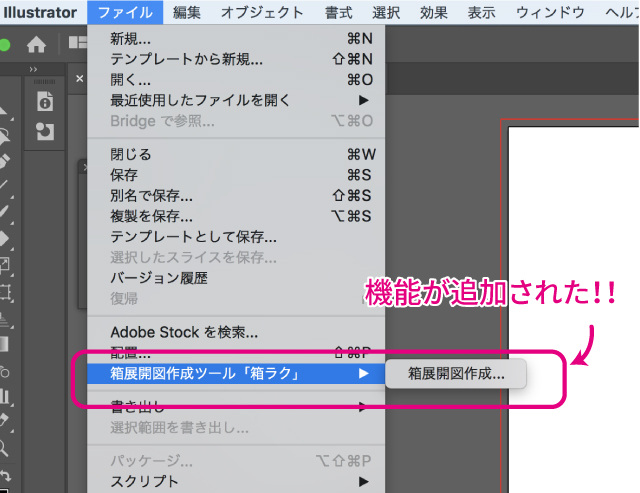The height and width of the screenshot is (493, 640).
Task: Open the Arrange Documents layout icon
Action: pyautogui.click(x=78, y=44)
